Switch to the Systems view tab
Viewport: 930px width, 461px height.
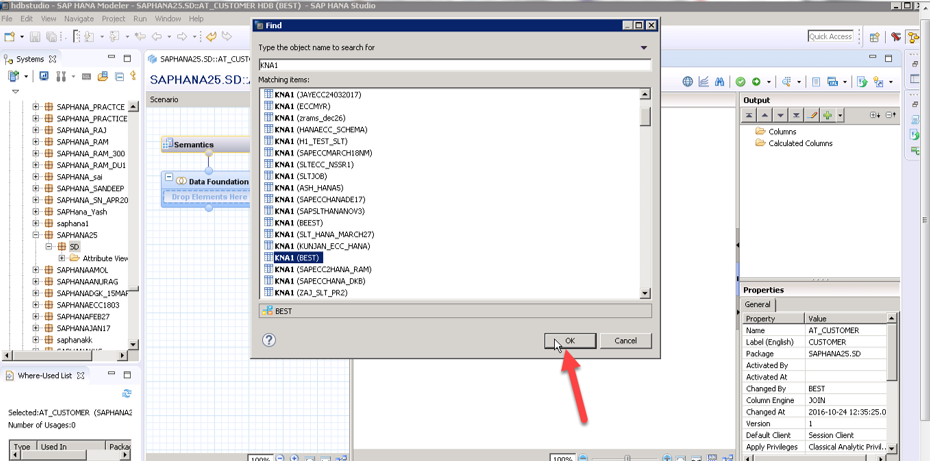coord(30,59)
